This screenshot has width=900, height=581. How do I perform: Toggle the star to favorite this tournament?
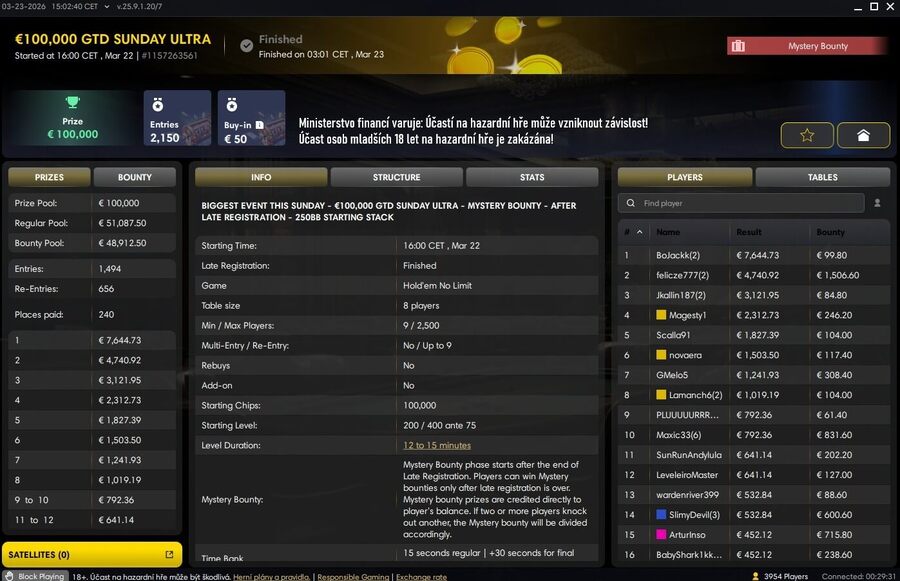tap(807, 134)
